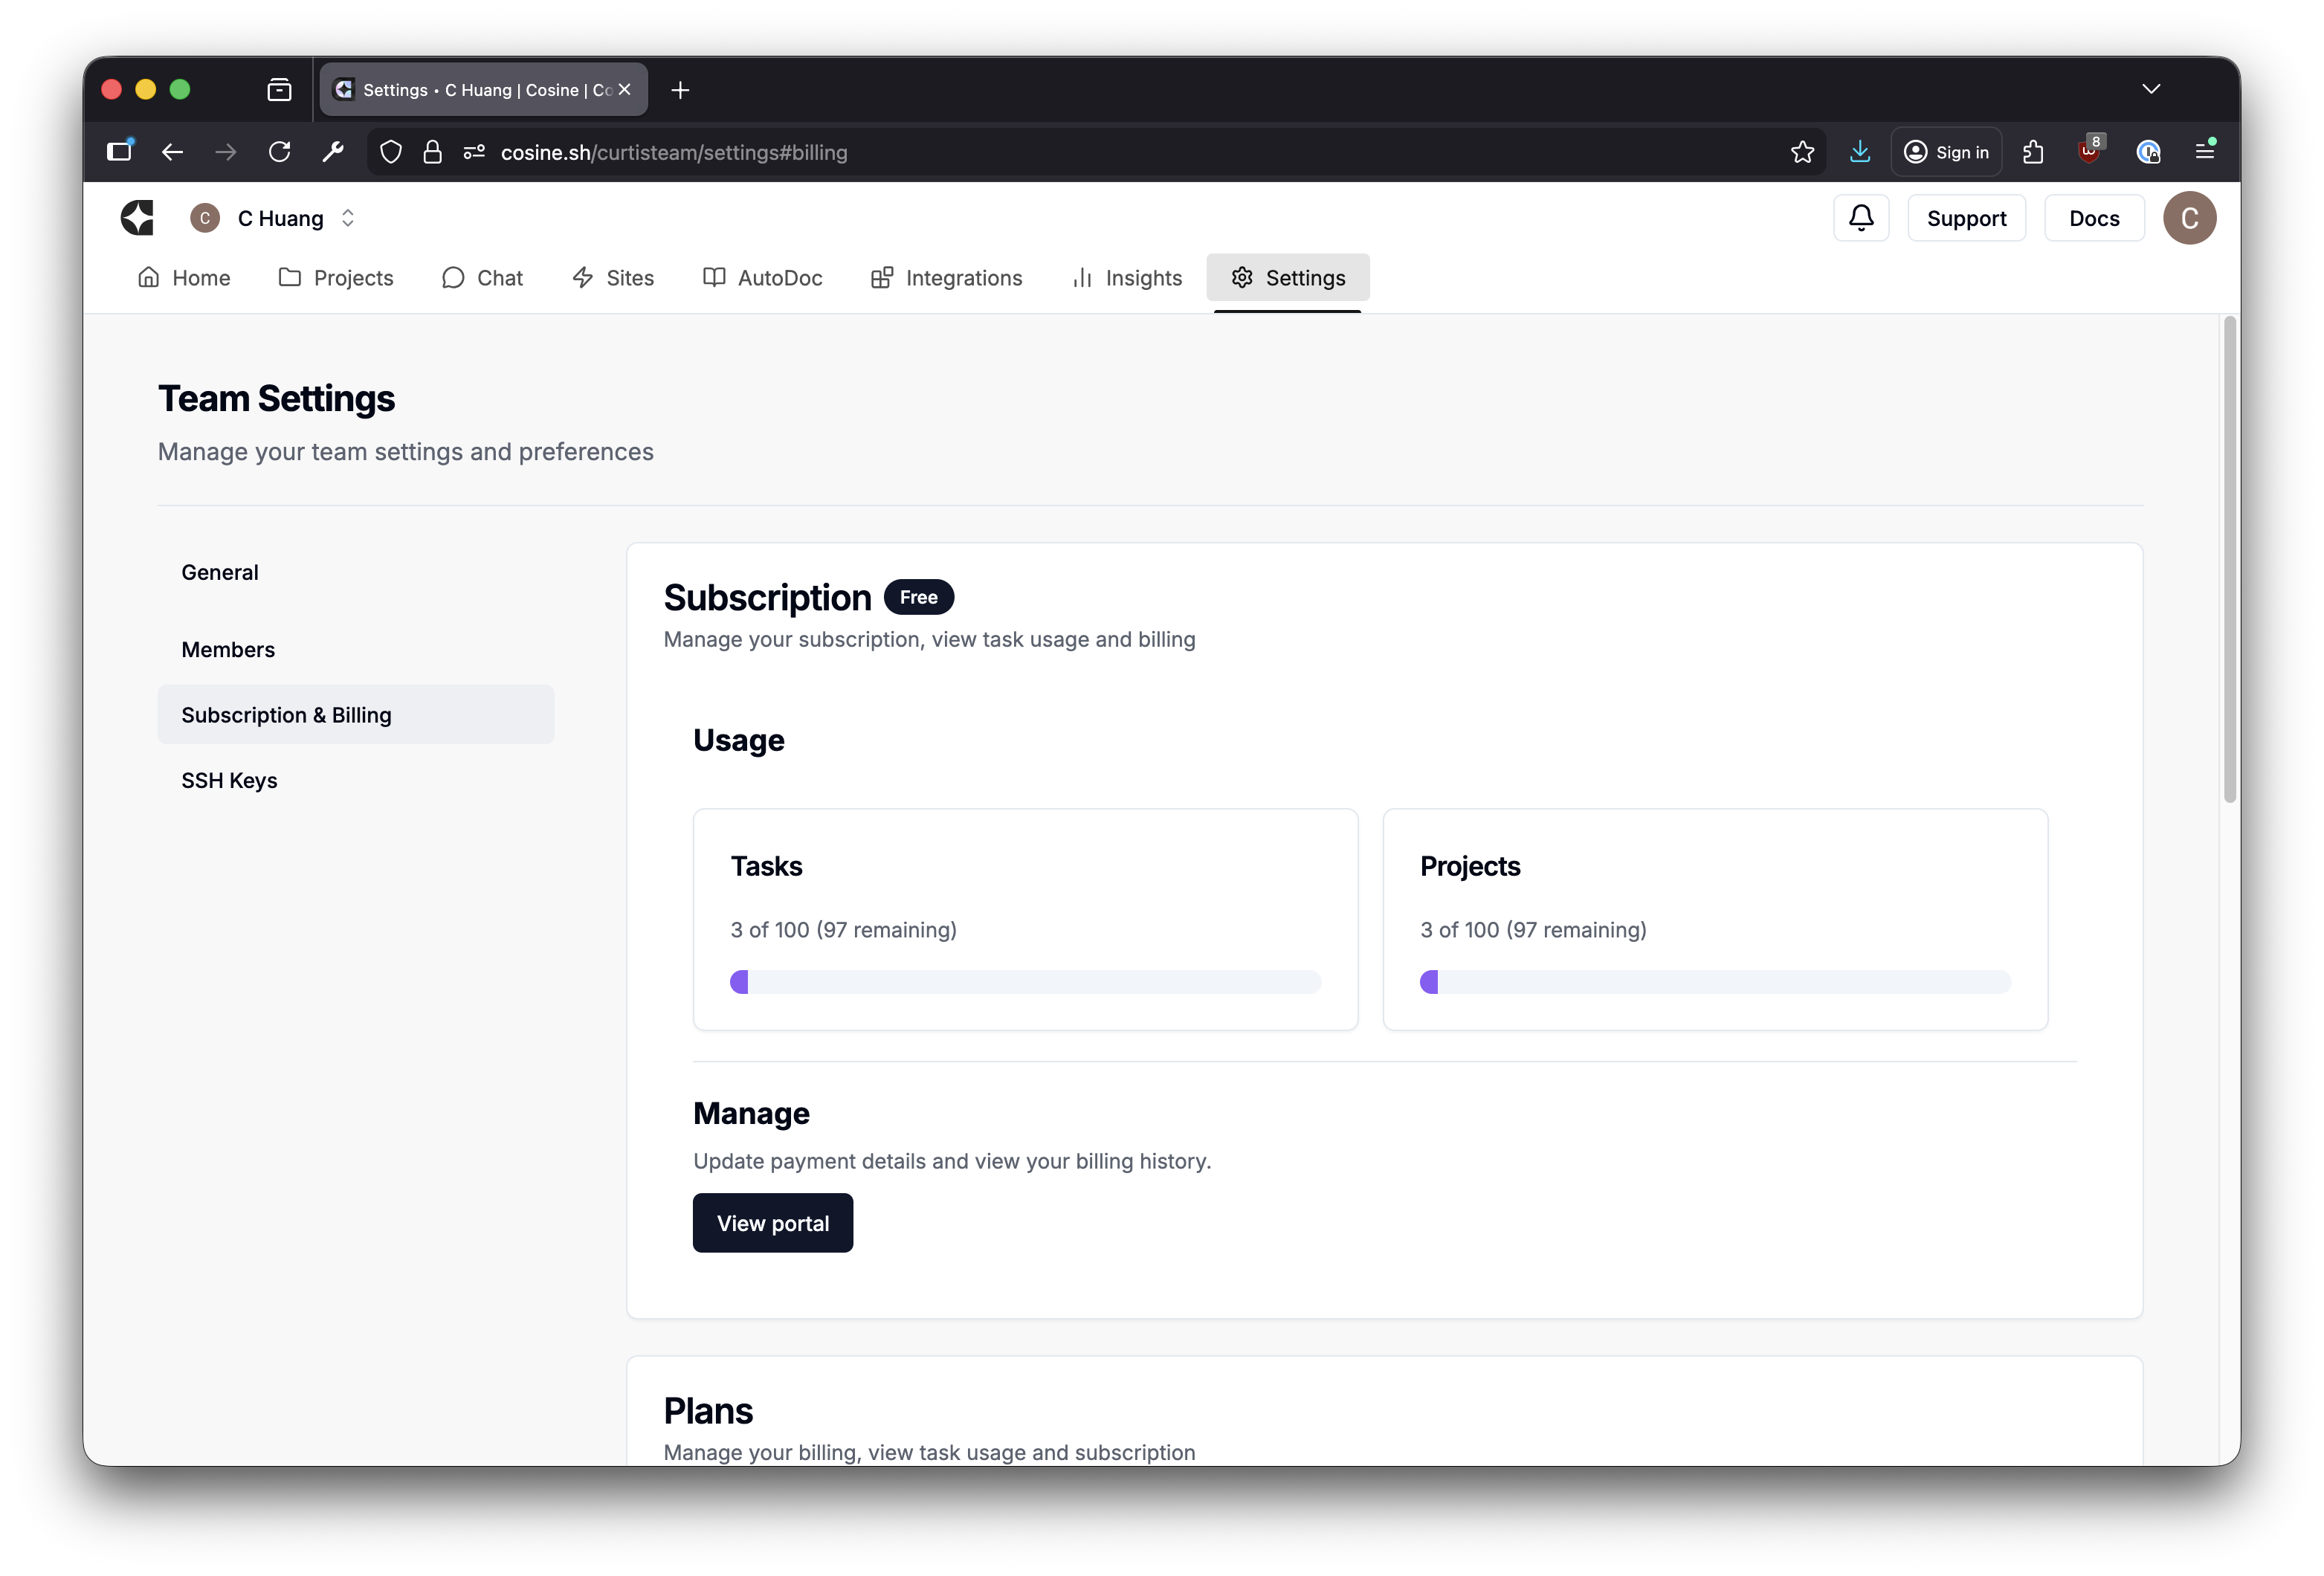Reload the page with the refresh icon
Screen dimensions: 2324x1576
280,152
